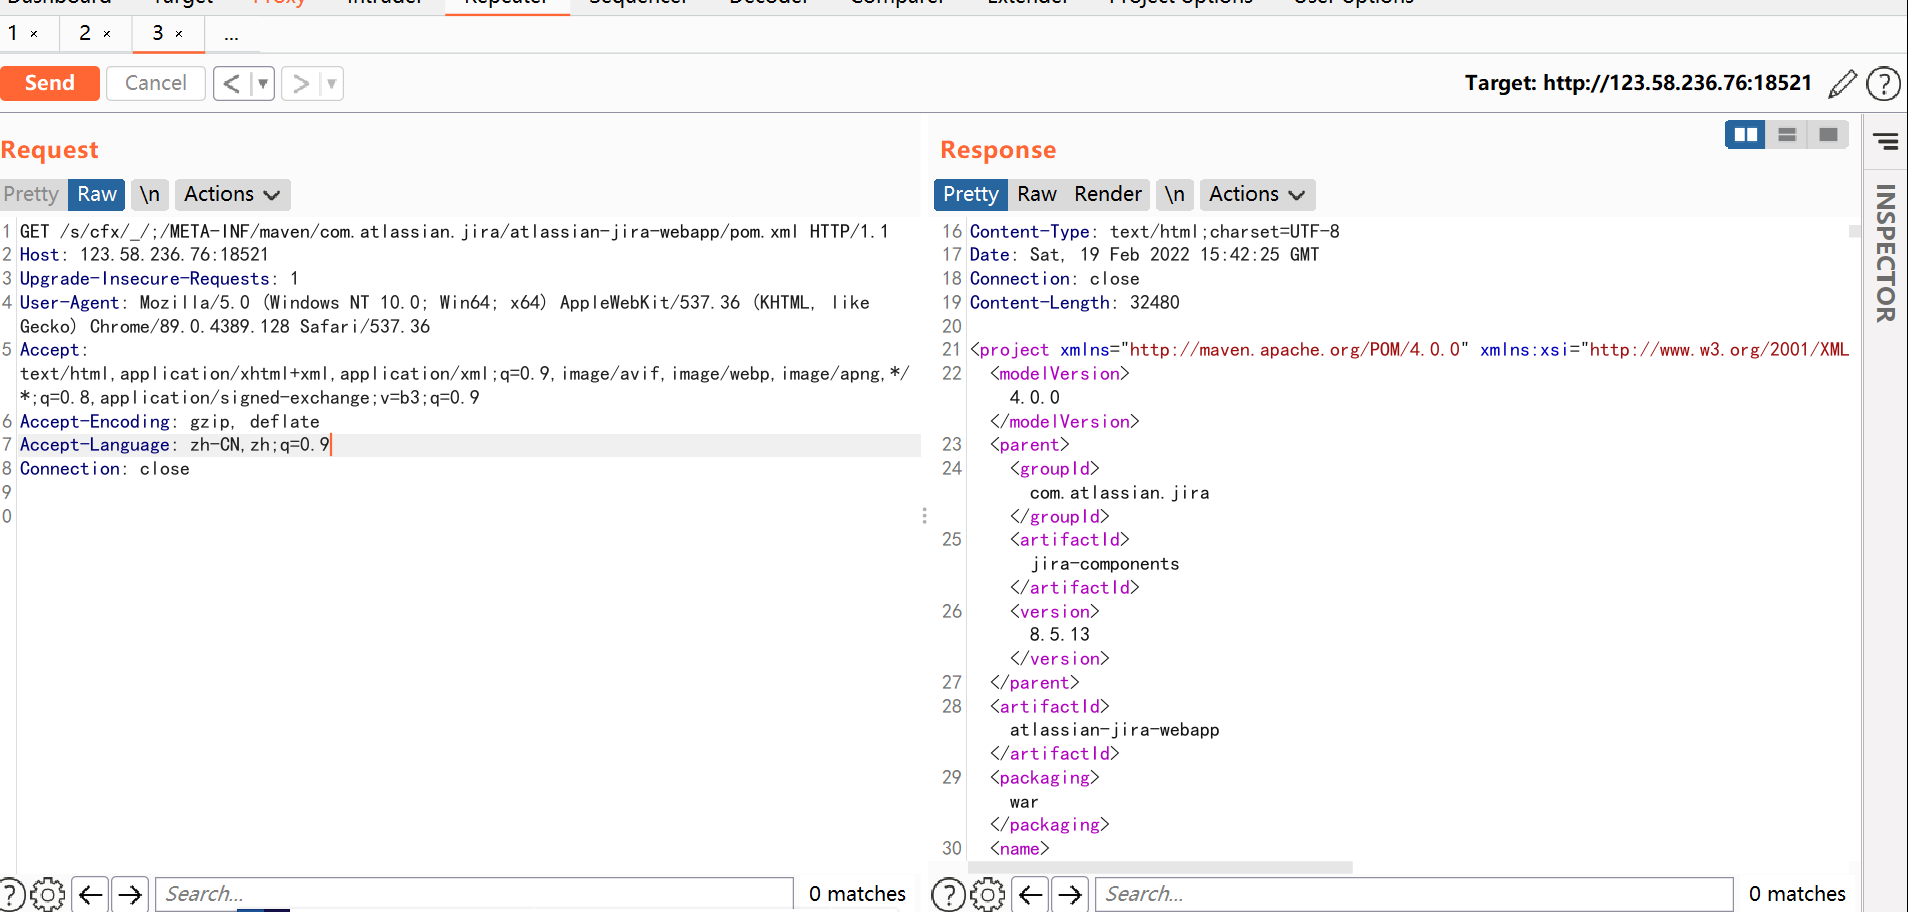Switch Response view to Raw
Screen dimensions: 1908x912
click(x=1037, y=194)
